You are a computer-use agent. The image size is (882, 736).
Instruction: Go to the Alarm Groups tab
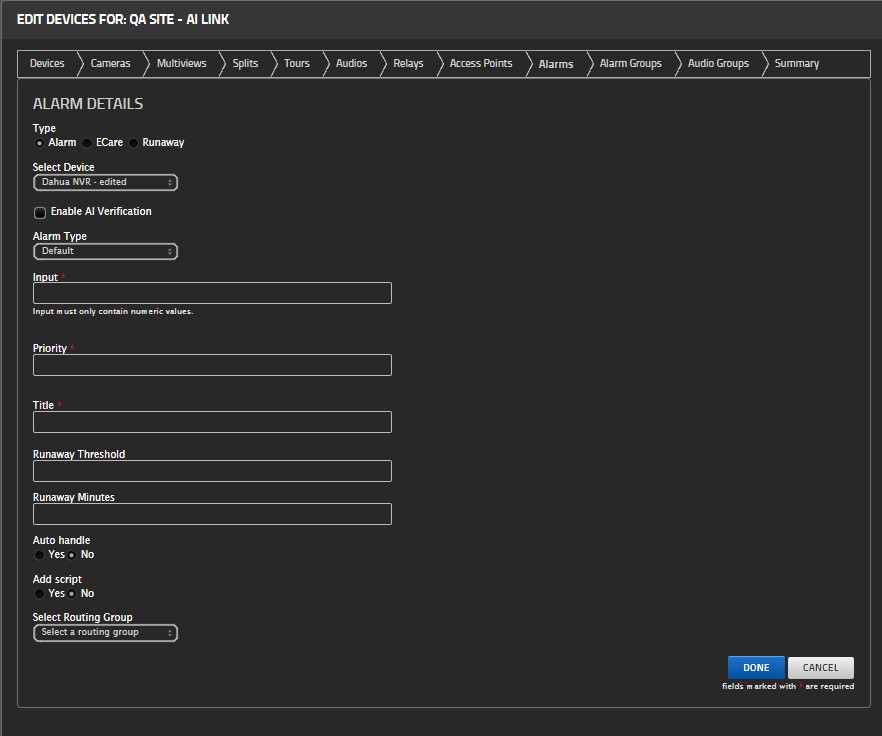[630, 63]
